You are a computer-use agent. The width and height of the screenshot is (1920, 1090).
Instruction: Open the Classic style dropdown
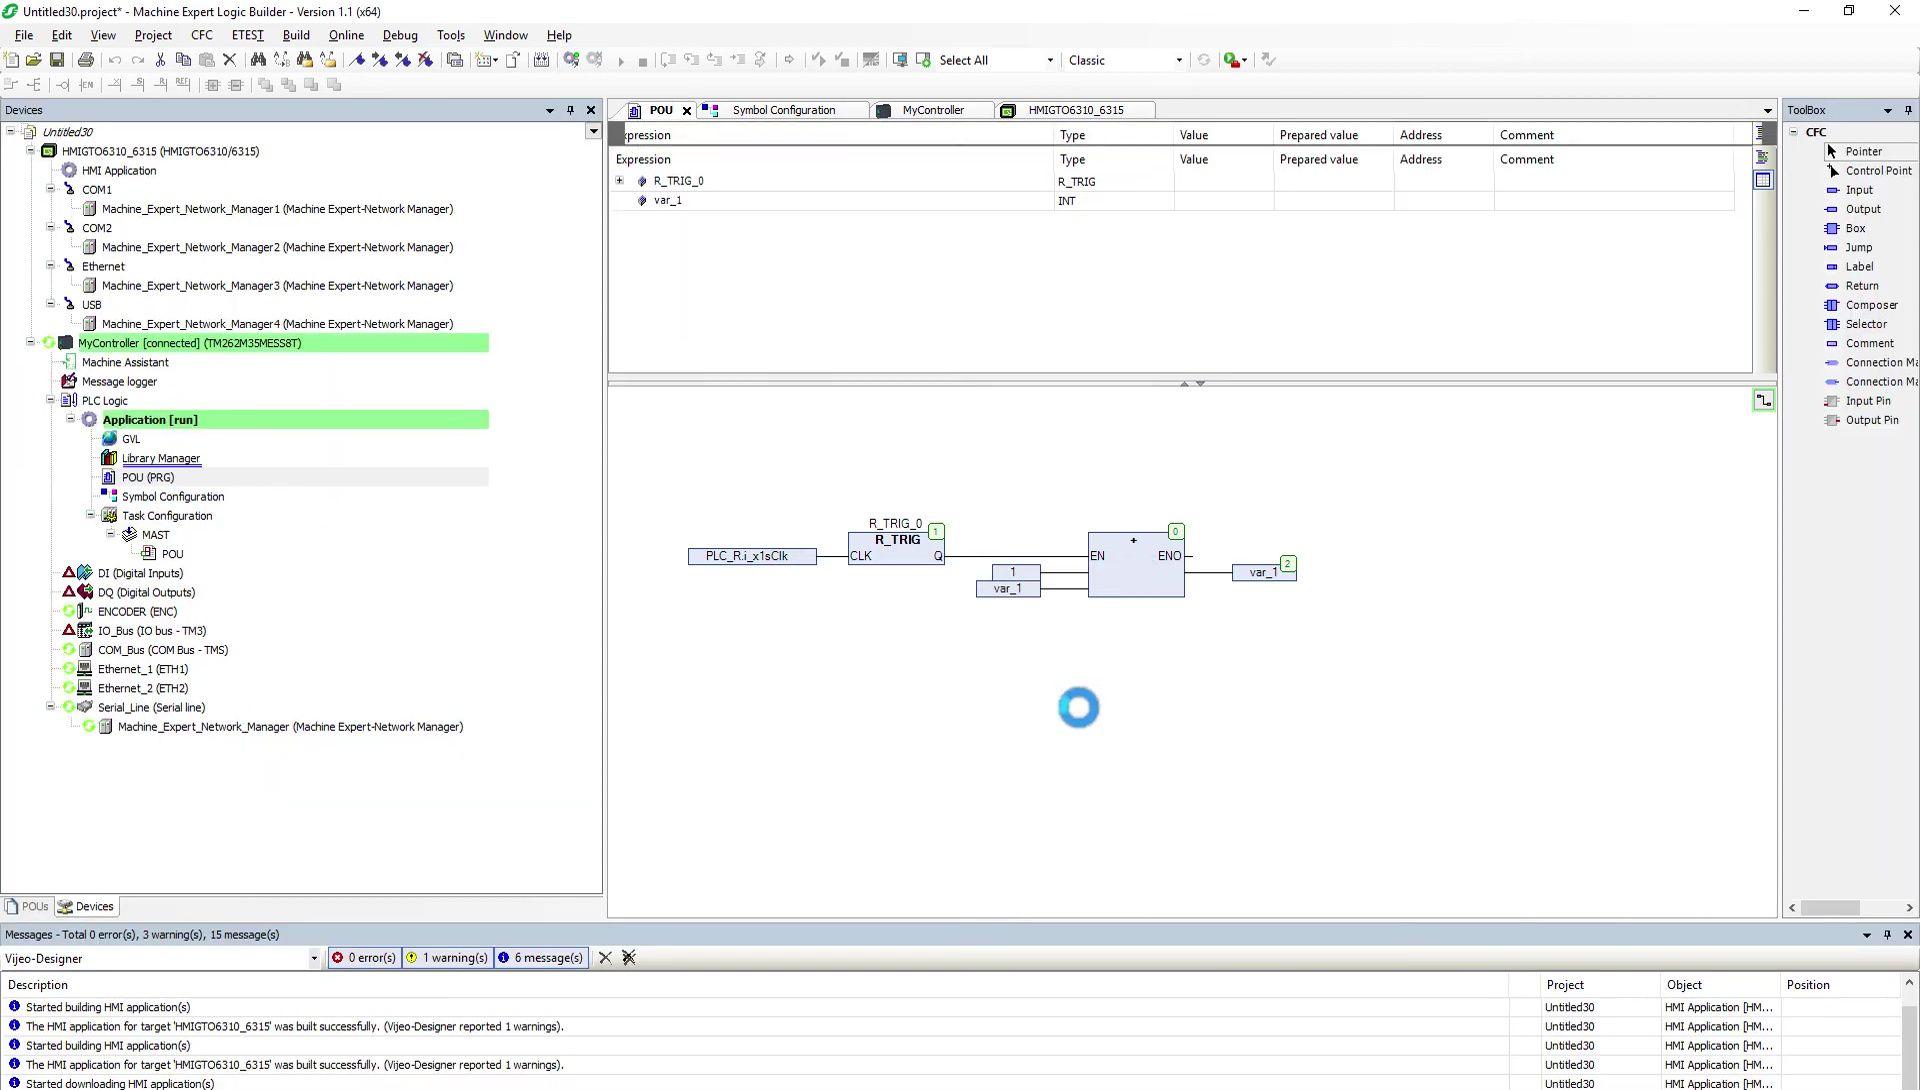(1179, 60)
